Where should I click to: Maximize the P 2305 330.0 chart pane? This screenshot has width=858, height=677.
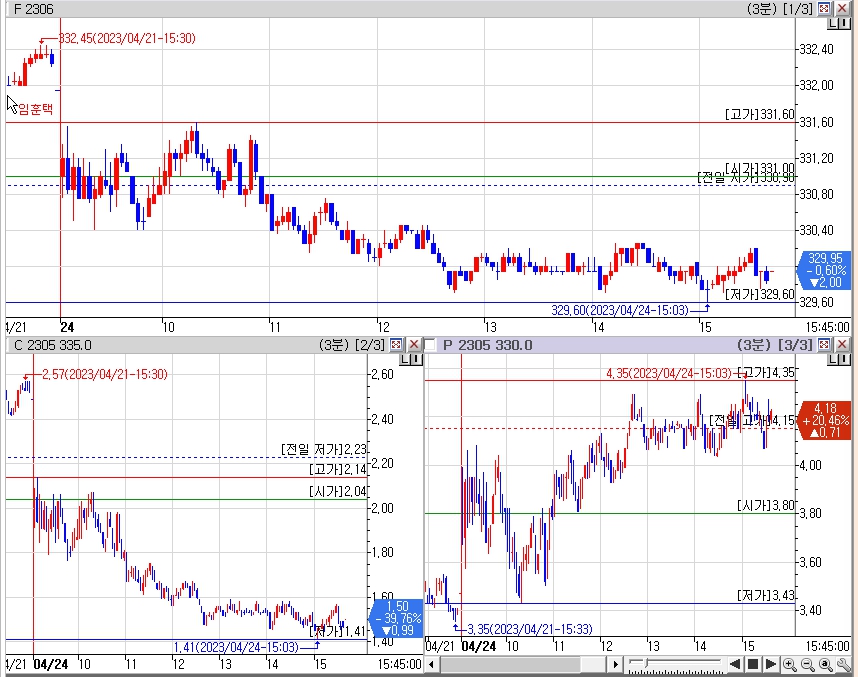click(x=824, y=344)
